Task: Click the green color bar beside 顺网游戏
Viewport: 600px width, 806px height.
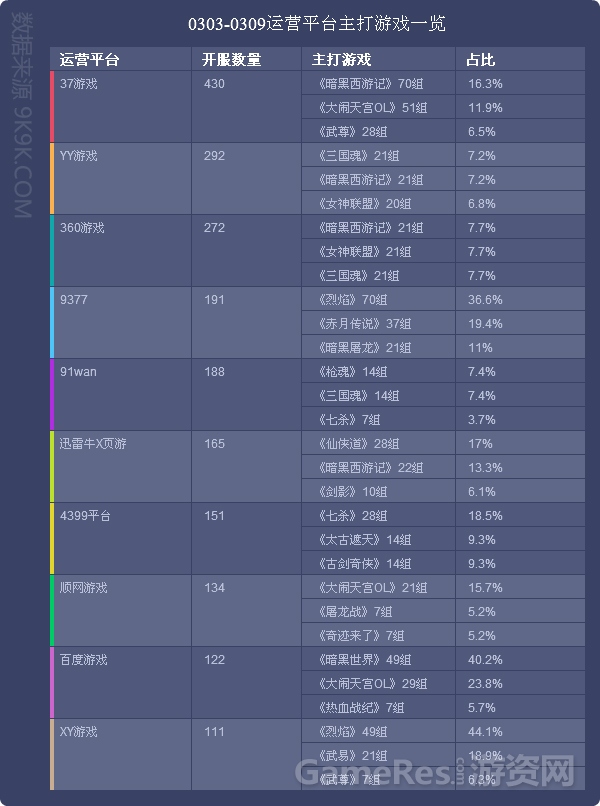Action: point(52,611)
